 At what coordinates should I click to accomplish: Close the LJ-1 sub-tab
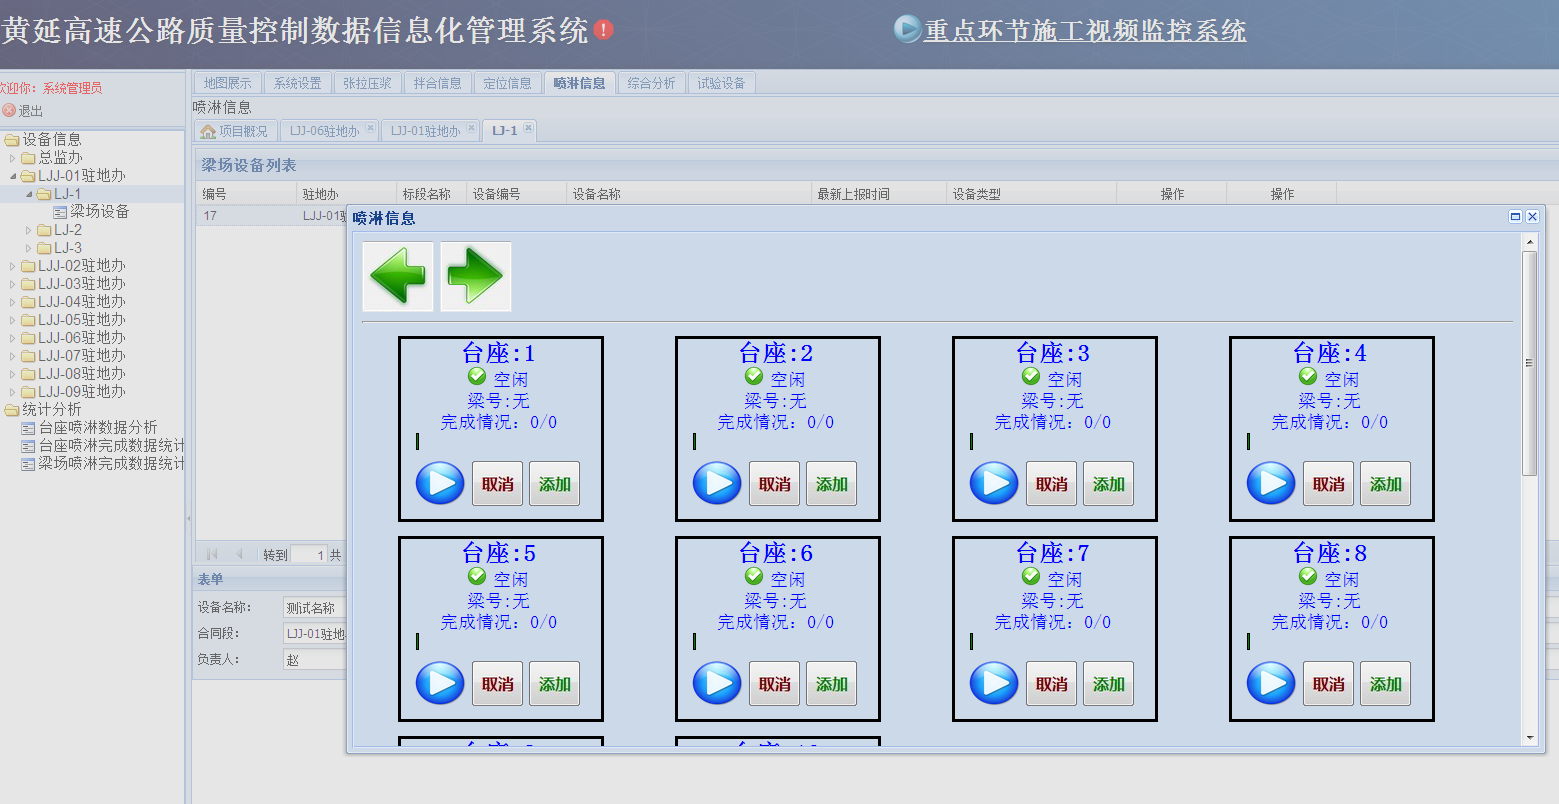coord(528,128)
